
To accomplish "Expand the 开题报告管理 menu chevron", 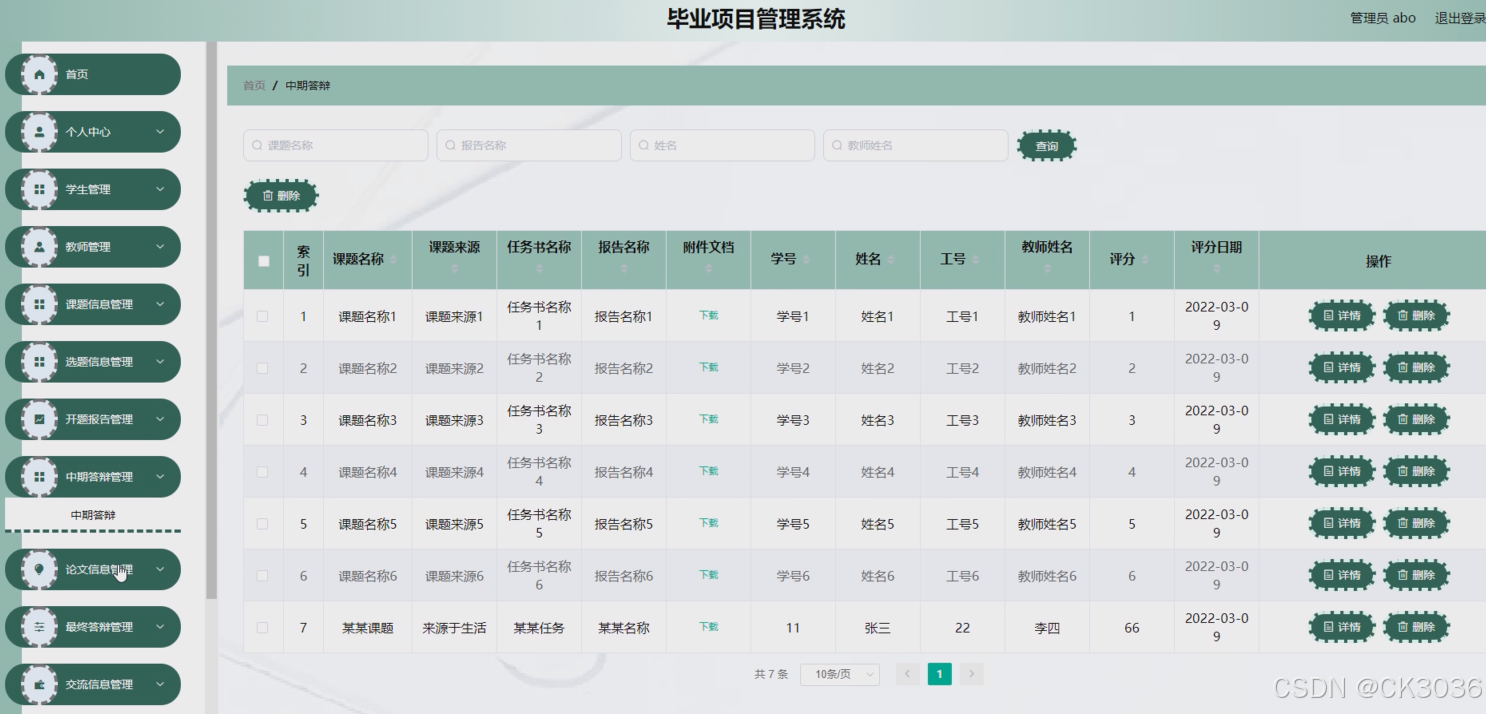I will pyautogui.click(x=160, y=419).
